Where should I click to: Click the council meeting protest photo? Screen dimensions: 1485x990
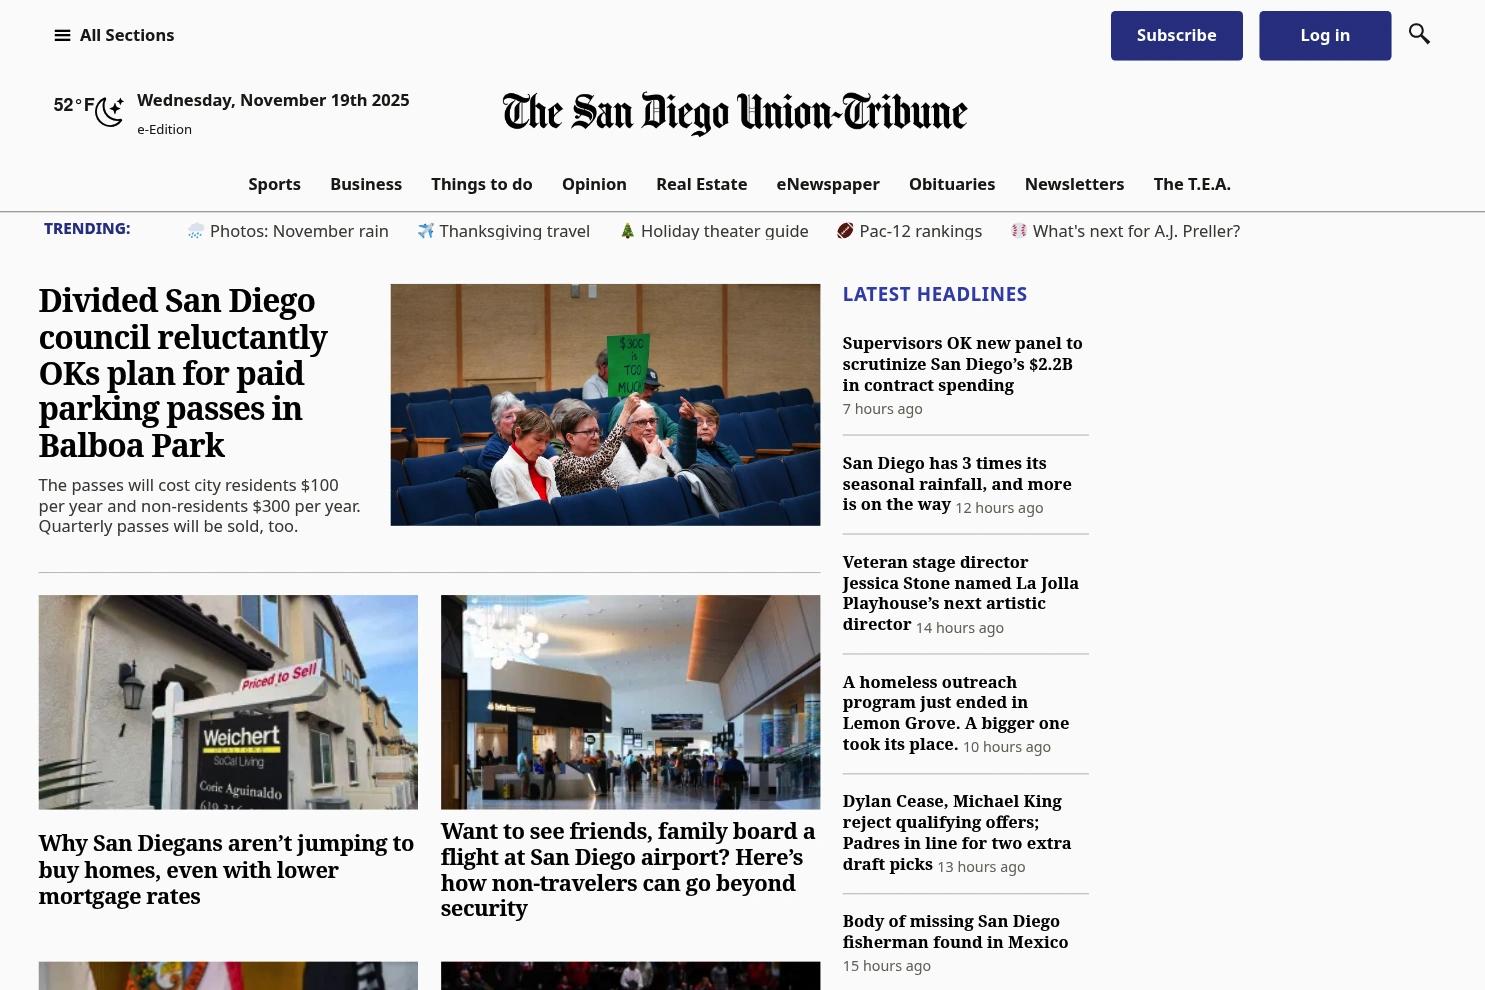[605, 405]
